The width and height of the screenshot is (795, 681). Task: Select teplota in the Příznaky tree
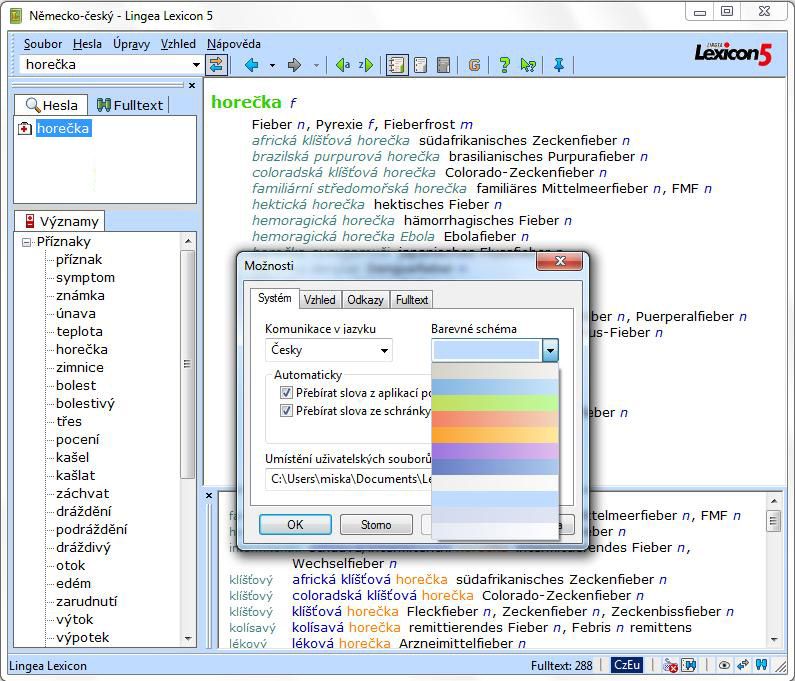(80, 332)
